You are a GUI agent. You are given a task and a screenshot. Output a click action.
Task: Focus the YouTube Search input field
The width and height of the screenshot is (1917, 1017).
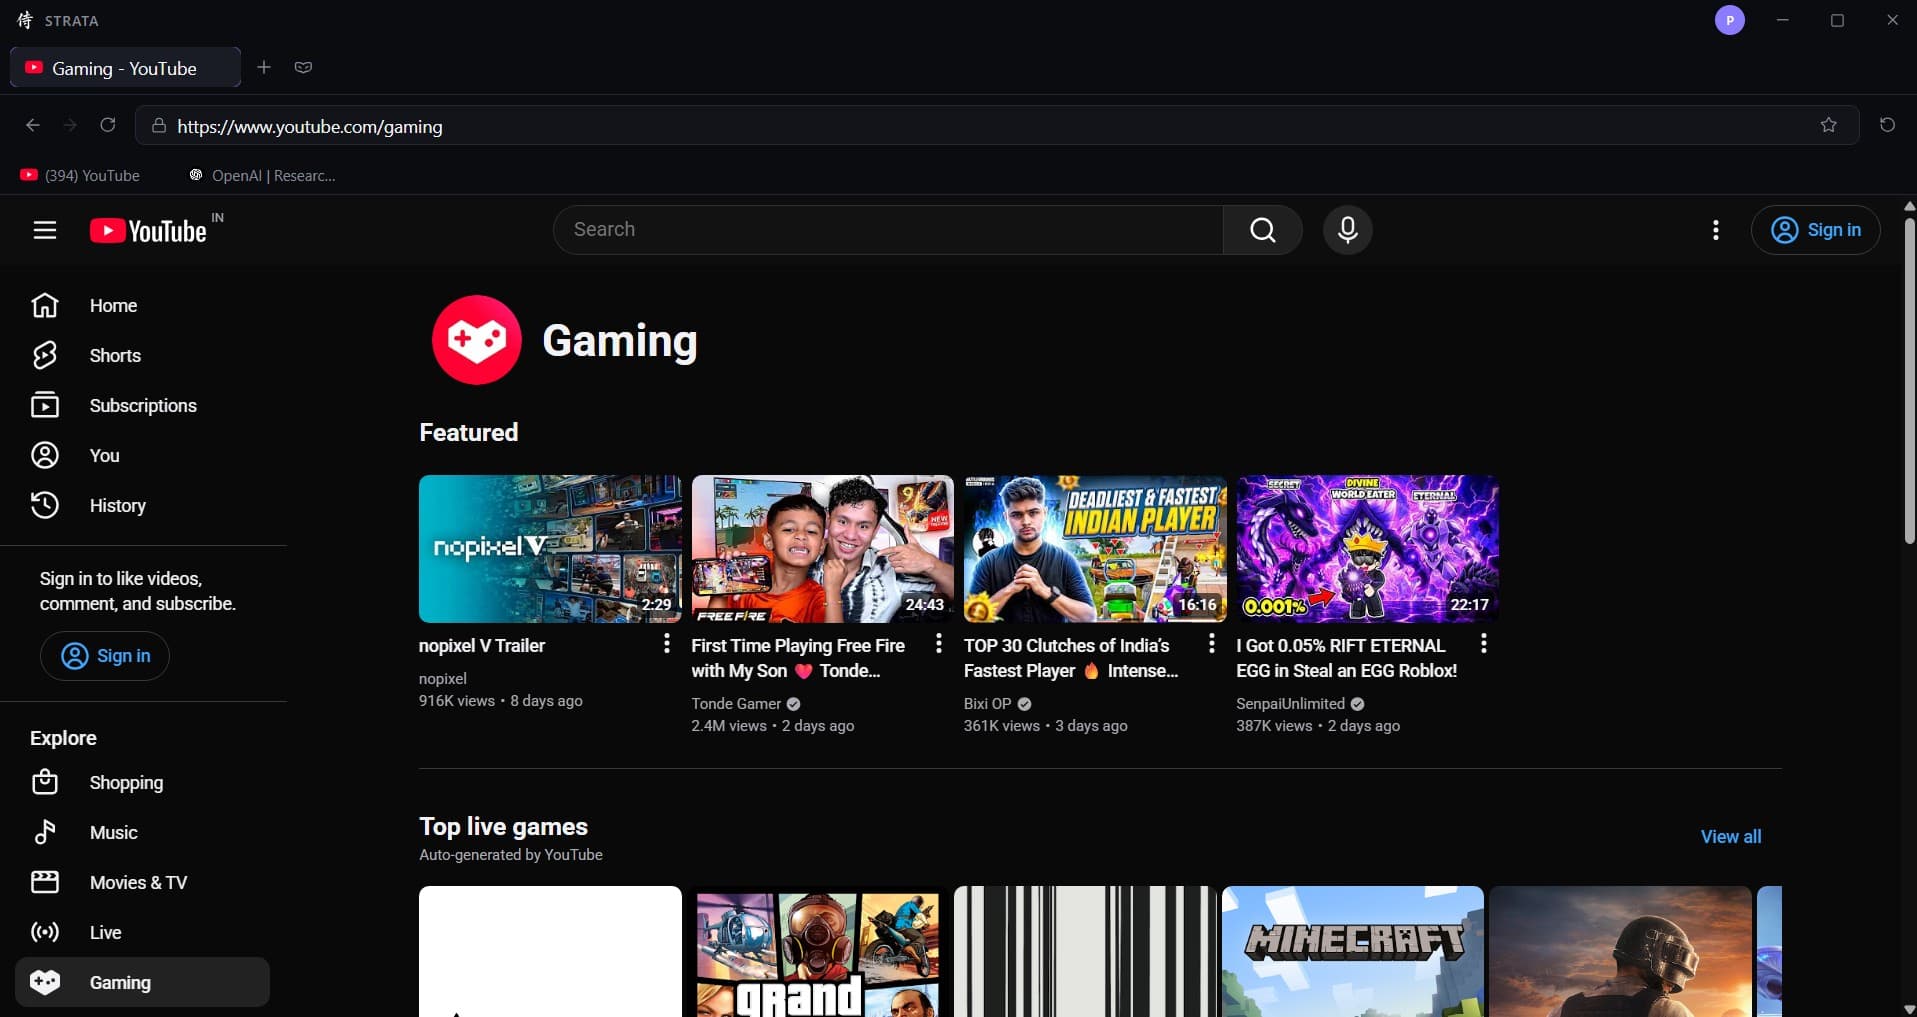pos(888,230)
